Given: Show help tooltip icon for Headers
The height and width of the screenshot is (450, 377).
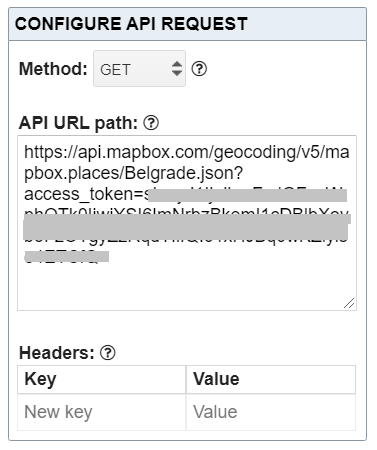Looking at the screenshot, I should click(x=108, y=353).
